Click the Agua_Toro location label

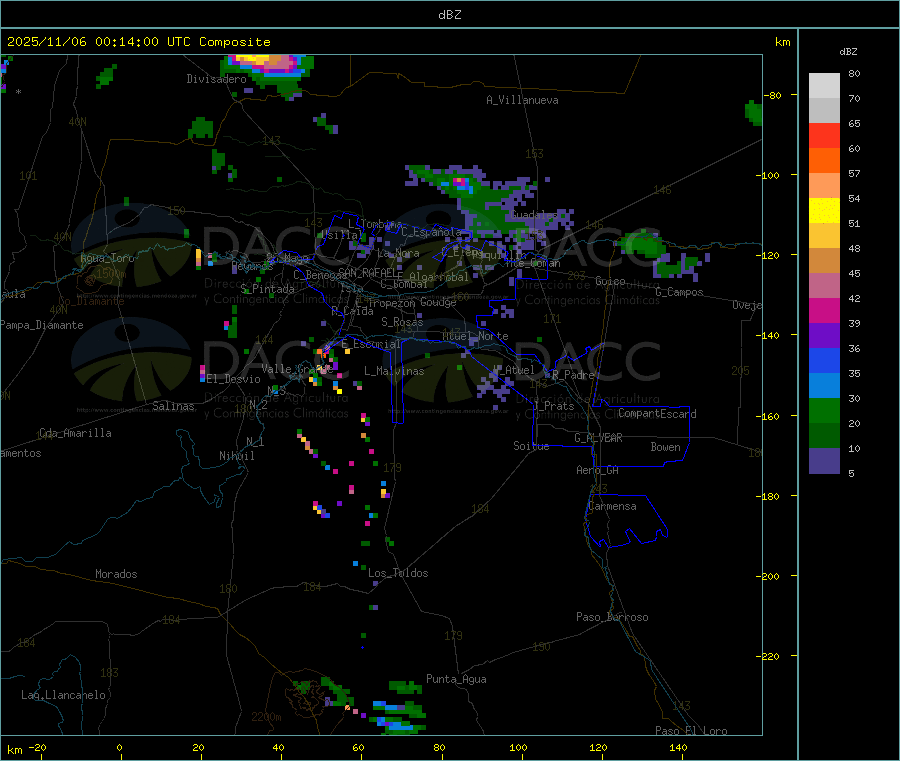(x=107, y=258)
